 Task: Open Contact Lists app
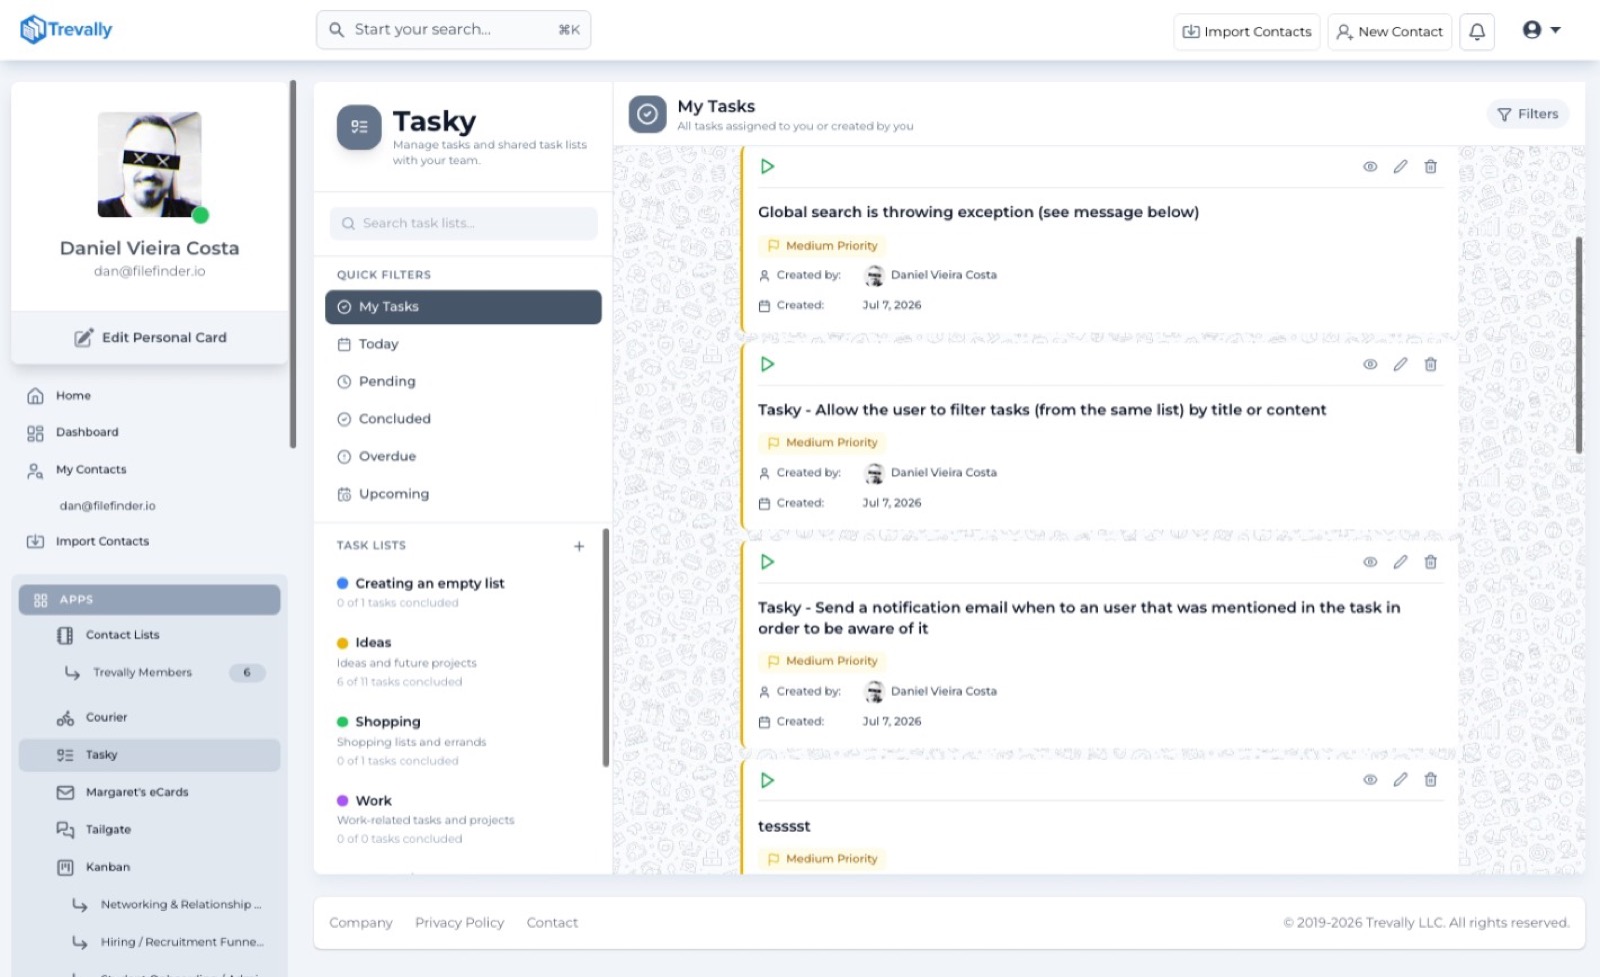click(x=122, y=636)
